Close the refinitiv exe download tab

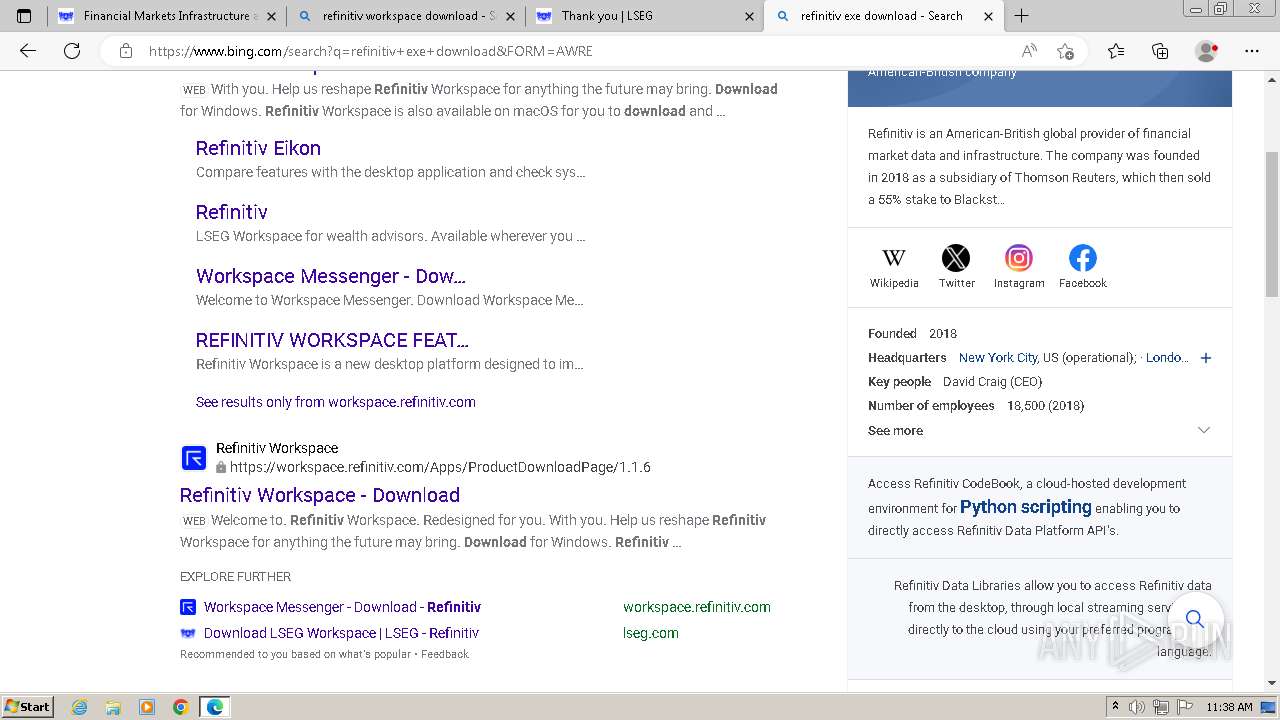(989, 16)
